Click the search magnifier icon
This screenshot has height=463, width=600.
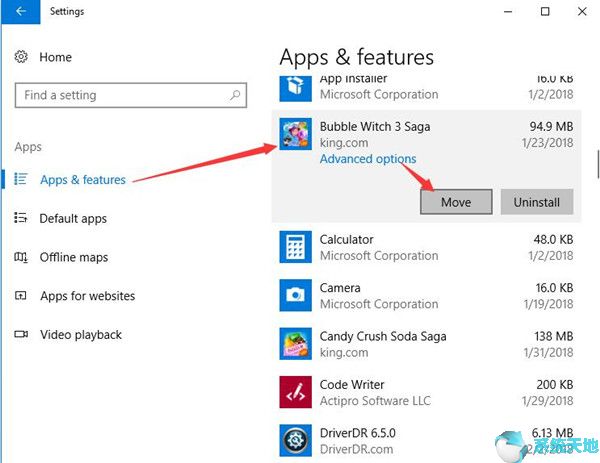[x=236, y=95]
